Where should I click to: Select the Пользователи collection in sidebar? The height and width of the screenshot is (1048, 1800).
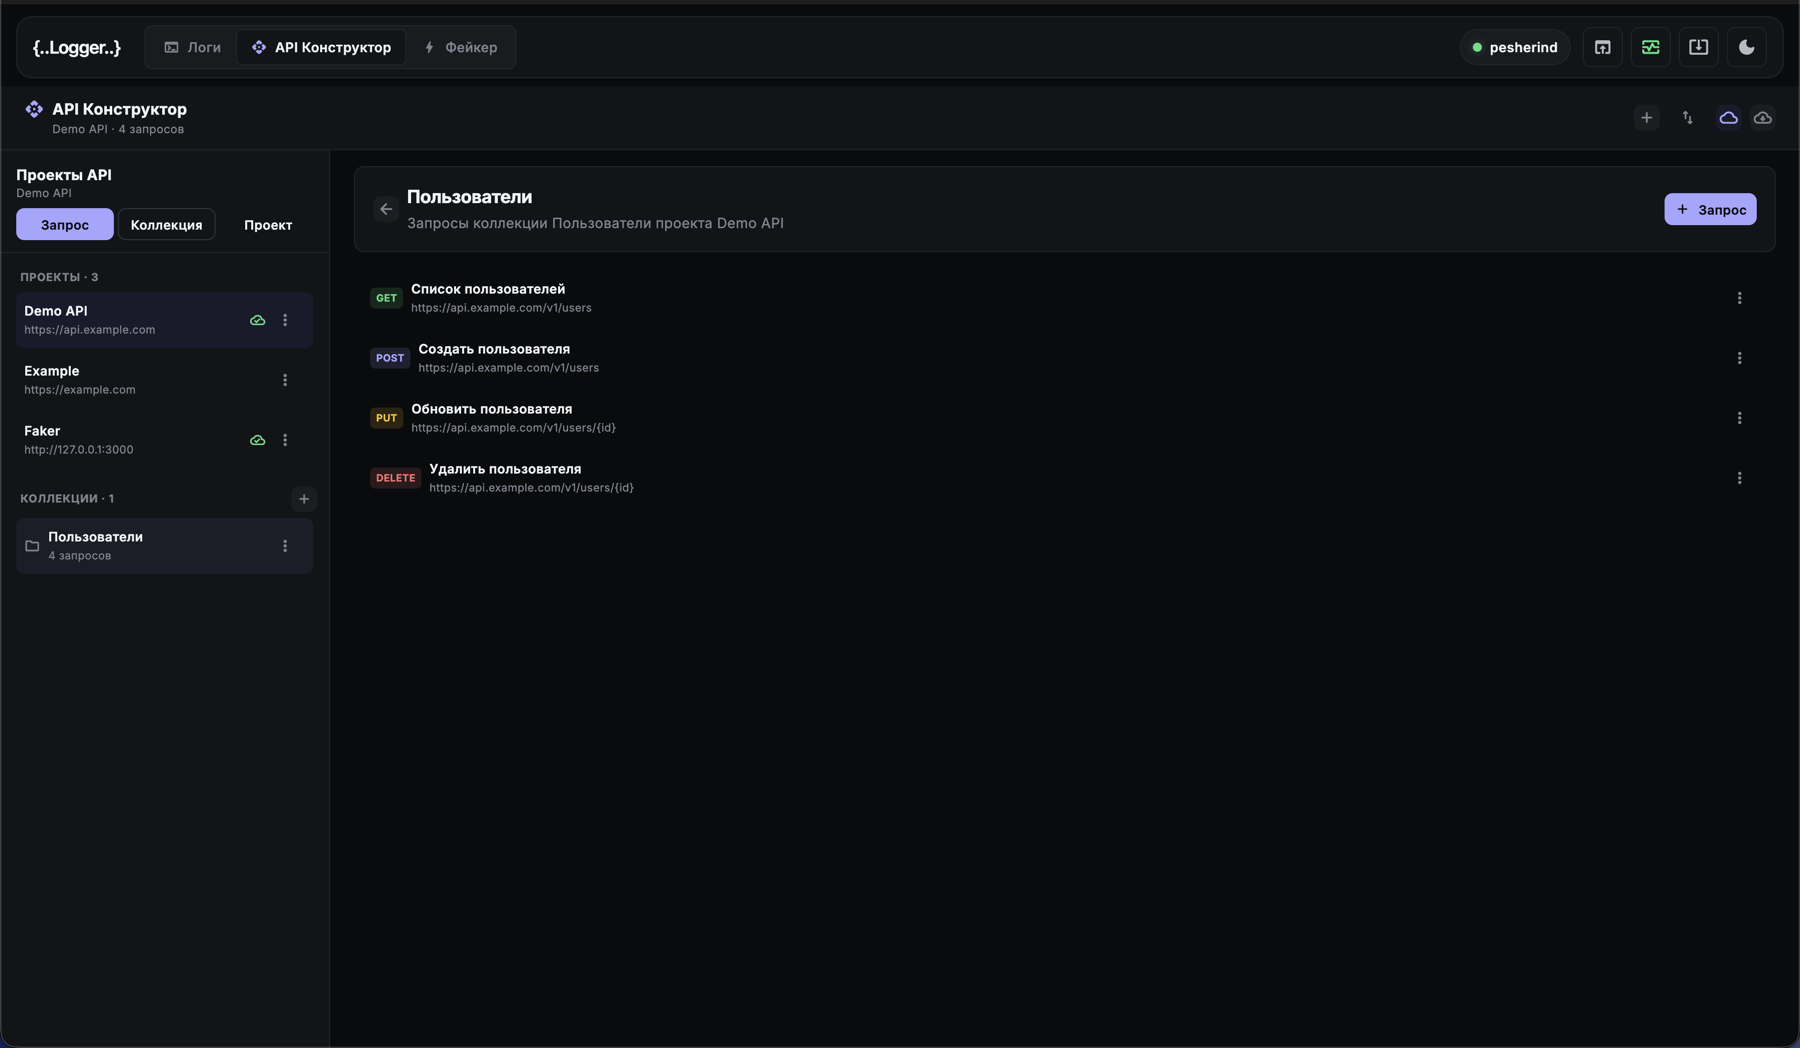pyautogui.click(x=164, y=546)
